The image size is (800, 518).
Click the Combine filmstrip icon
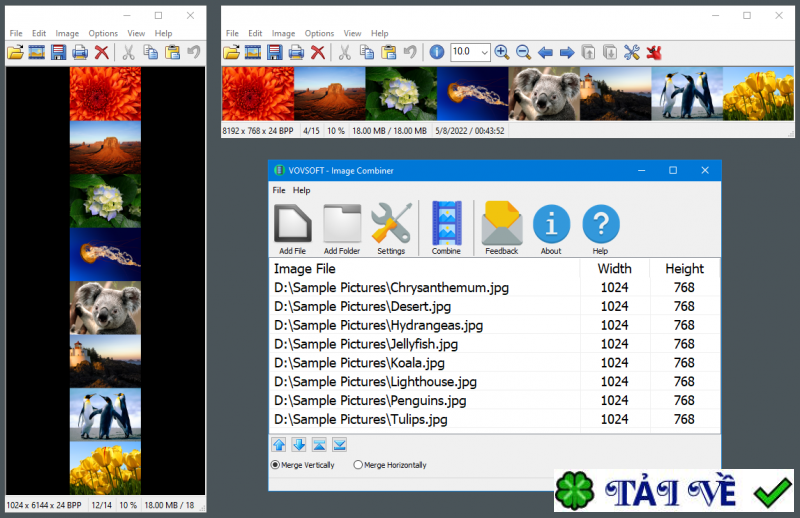click(446, 229)
